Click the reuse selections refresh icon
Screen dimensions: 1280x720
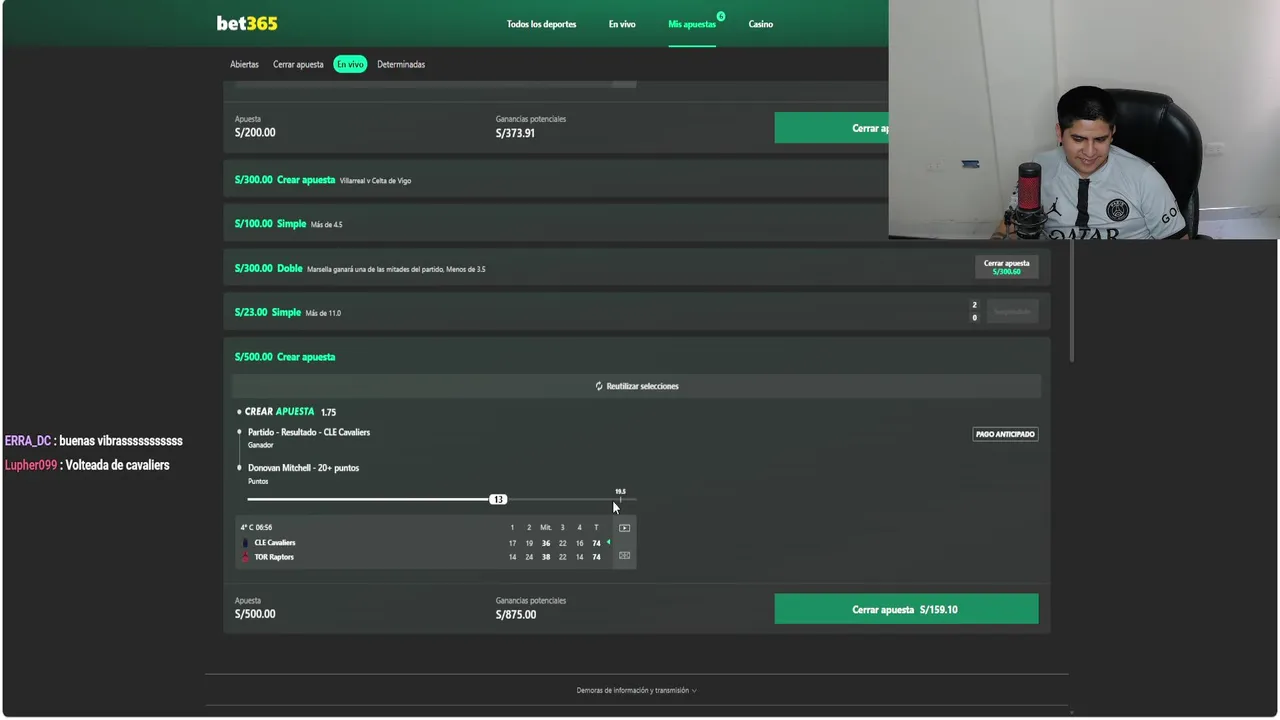tap(599, 386)
